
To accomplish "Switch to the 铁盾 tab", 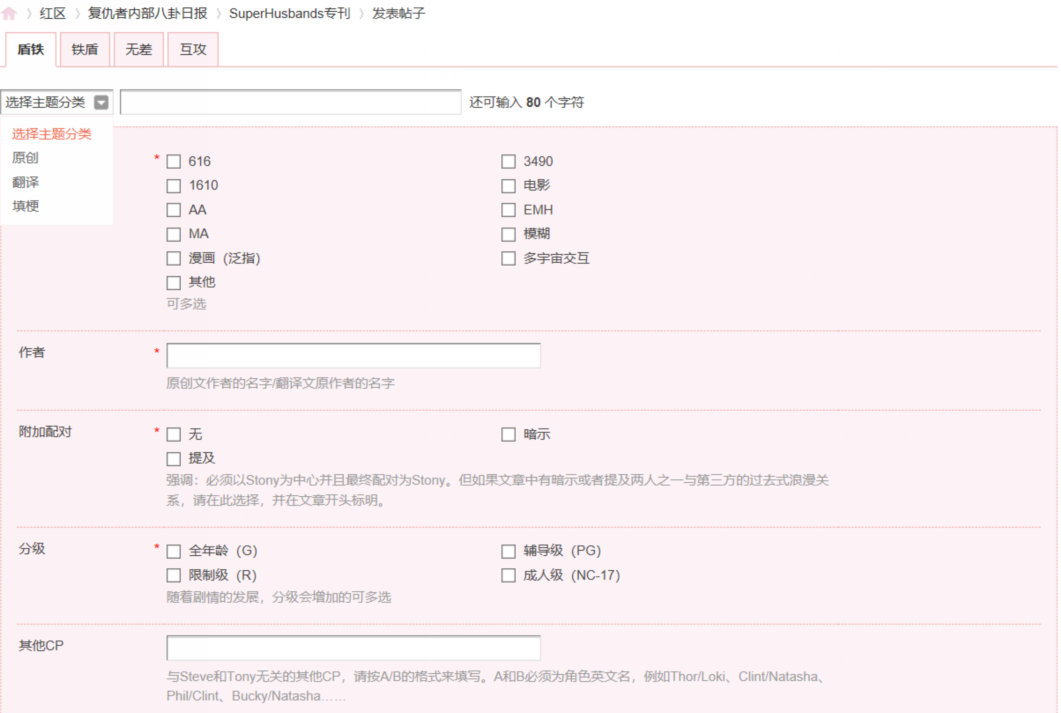I will pos(85,48).
